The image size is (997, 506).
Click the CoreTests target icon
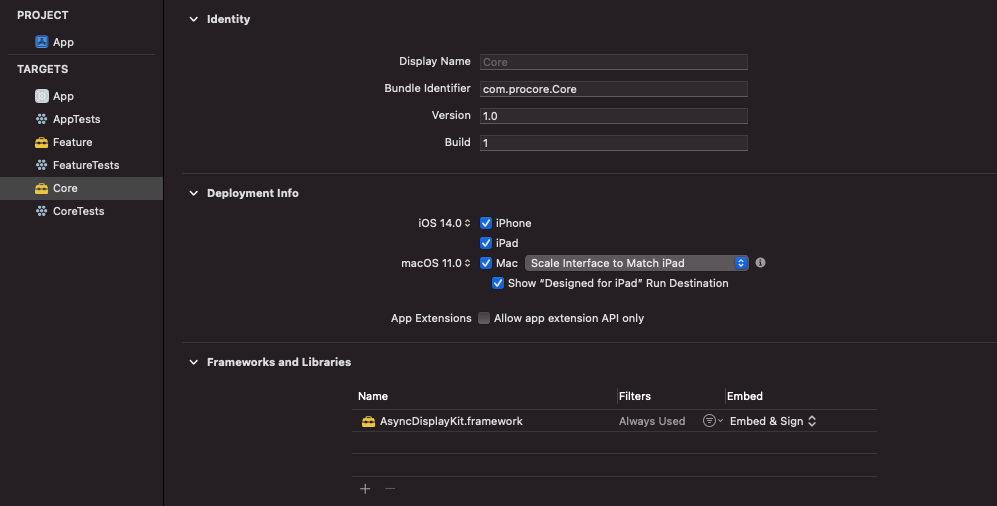click(41, 211)
